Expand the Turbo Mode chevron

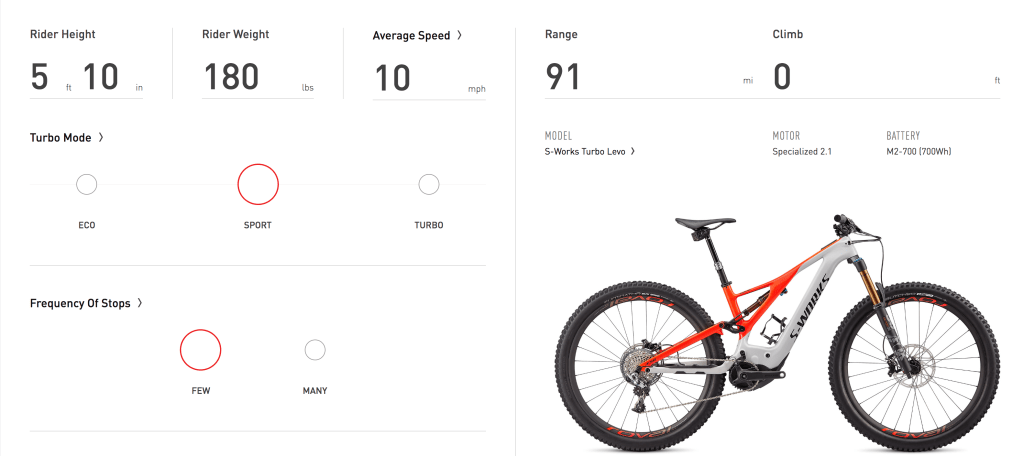101,137
